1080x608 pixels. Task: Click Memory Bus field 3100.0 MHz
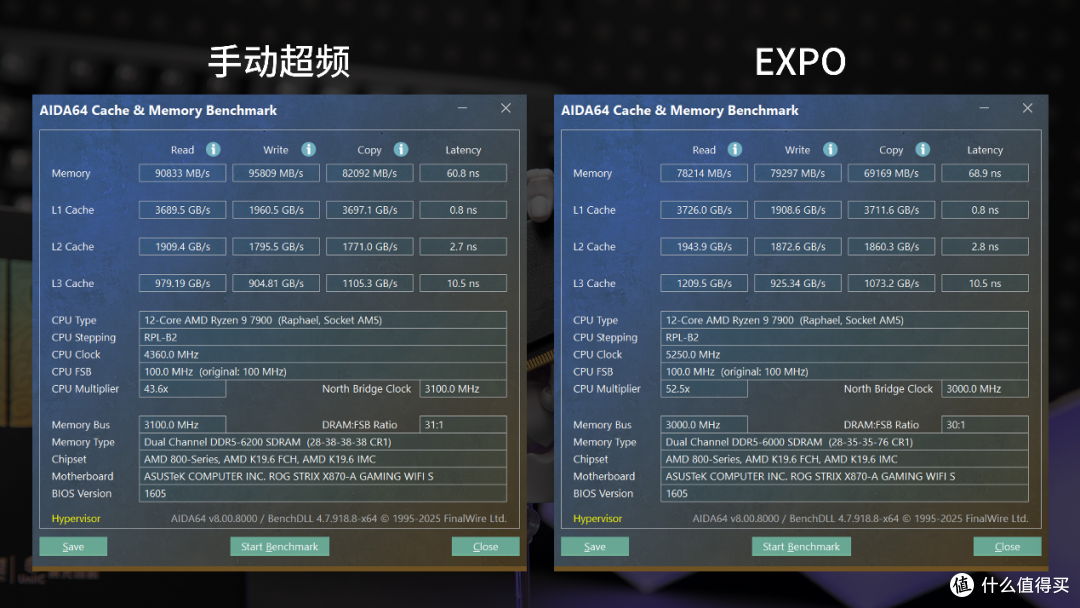click(183, 424)
